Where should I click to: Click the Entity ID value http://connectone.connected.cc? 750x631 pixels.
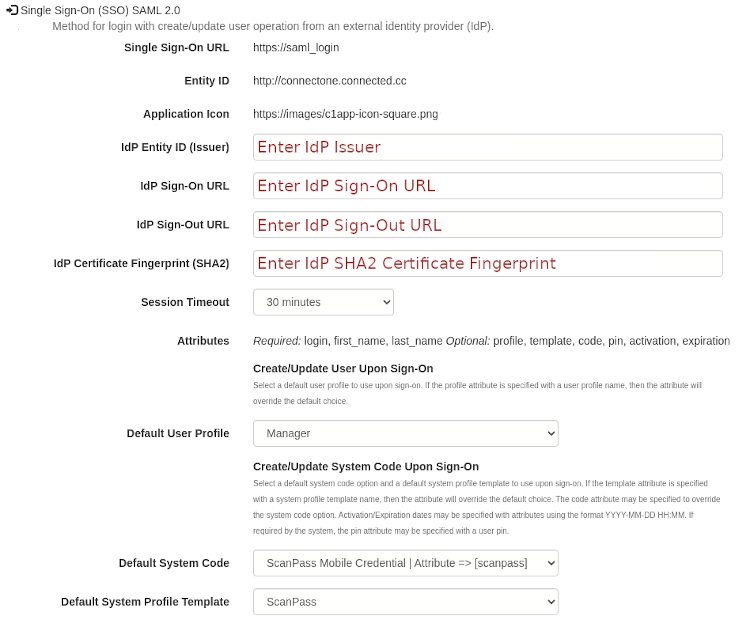329,80
